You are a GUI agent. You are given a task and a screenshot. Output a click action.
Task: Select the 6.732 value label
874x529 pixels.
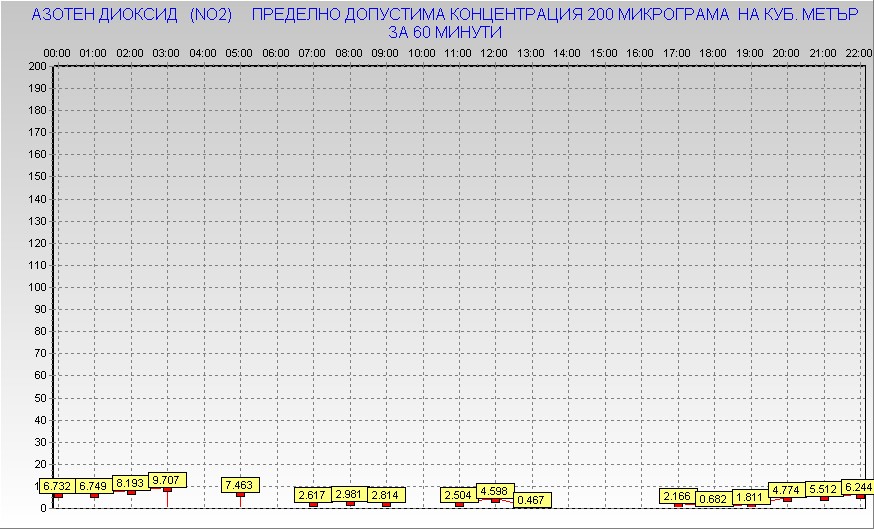[x=57, y=486]
